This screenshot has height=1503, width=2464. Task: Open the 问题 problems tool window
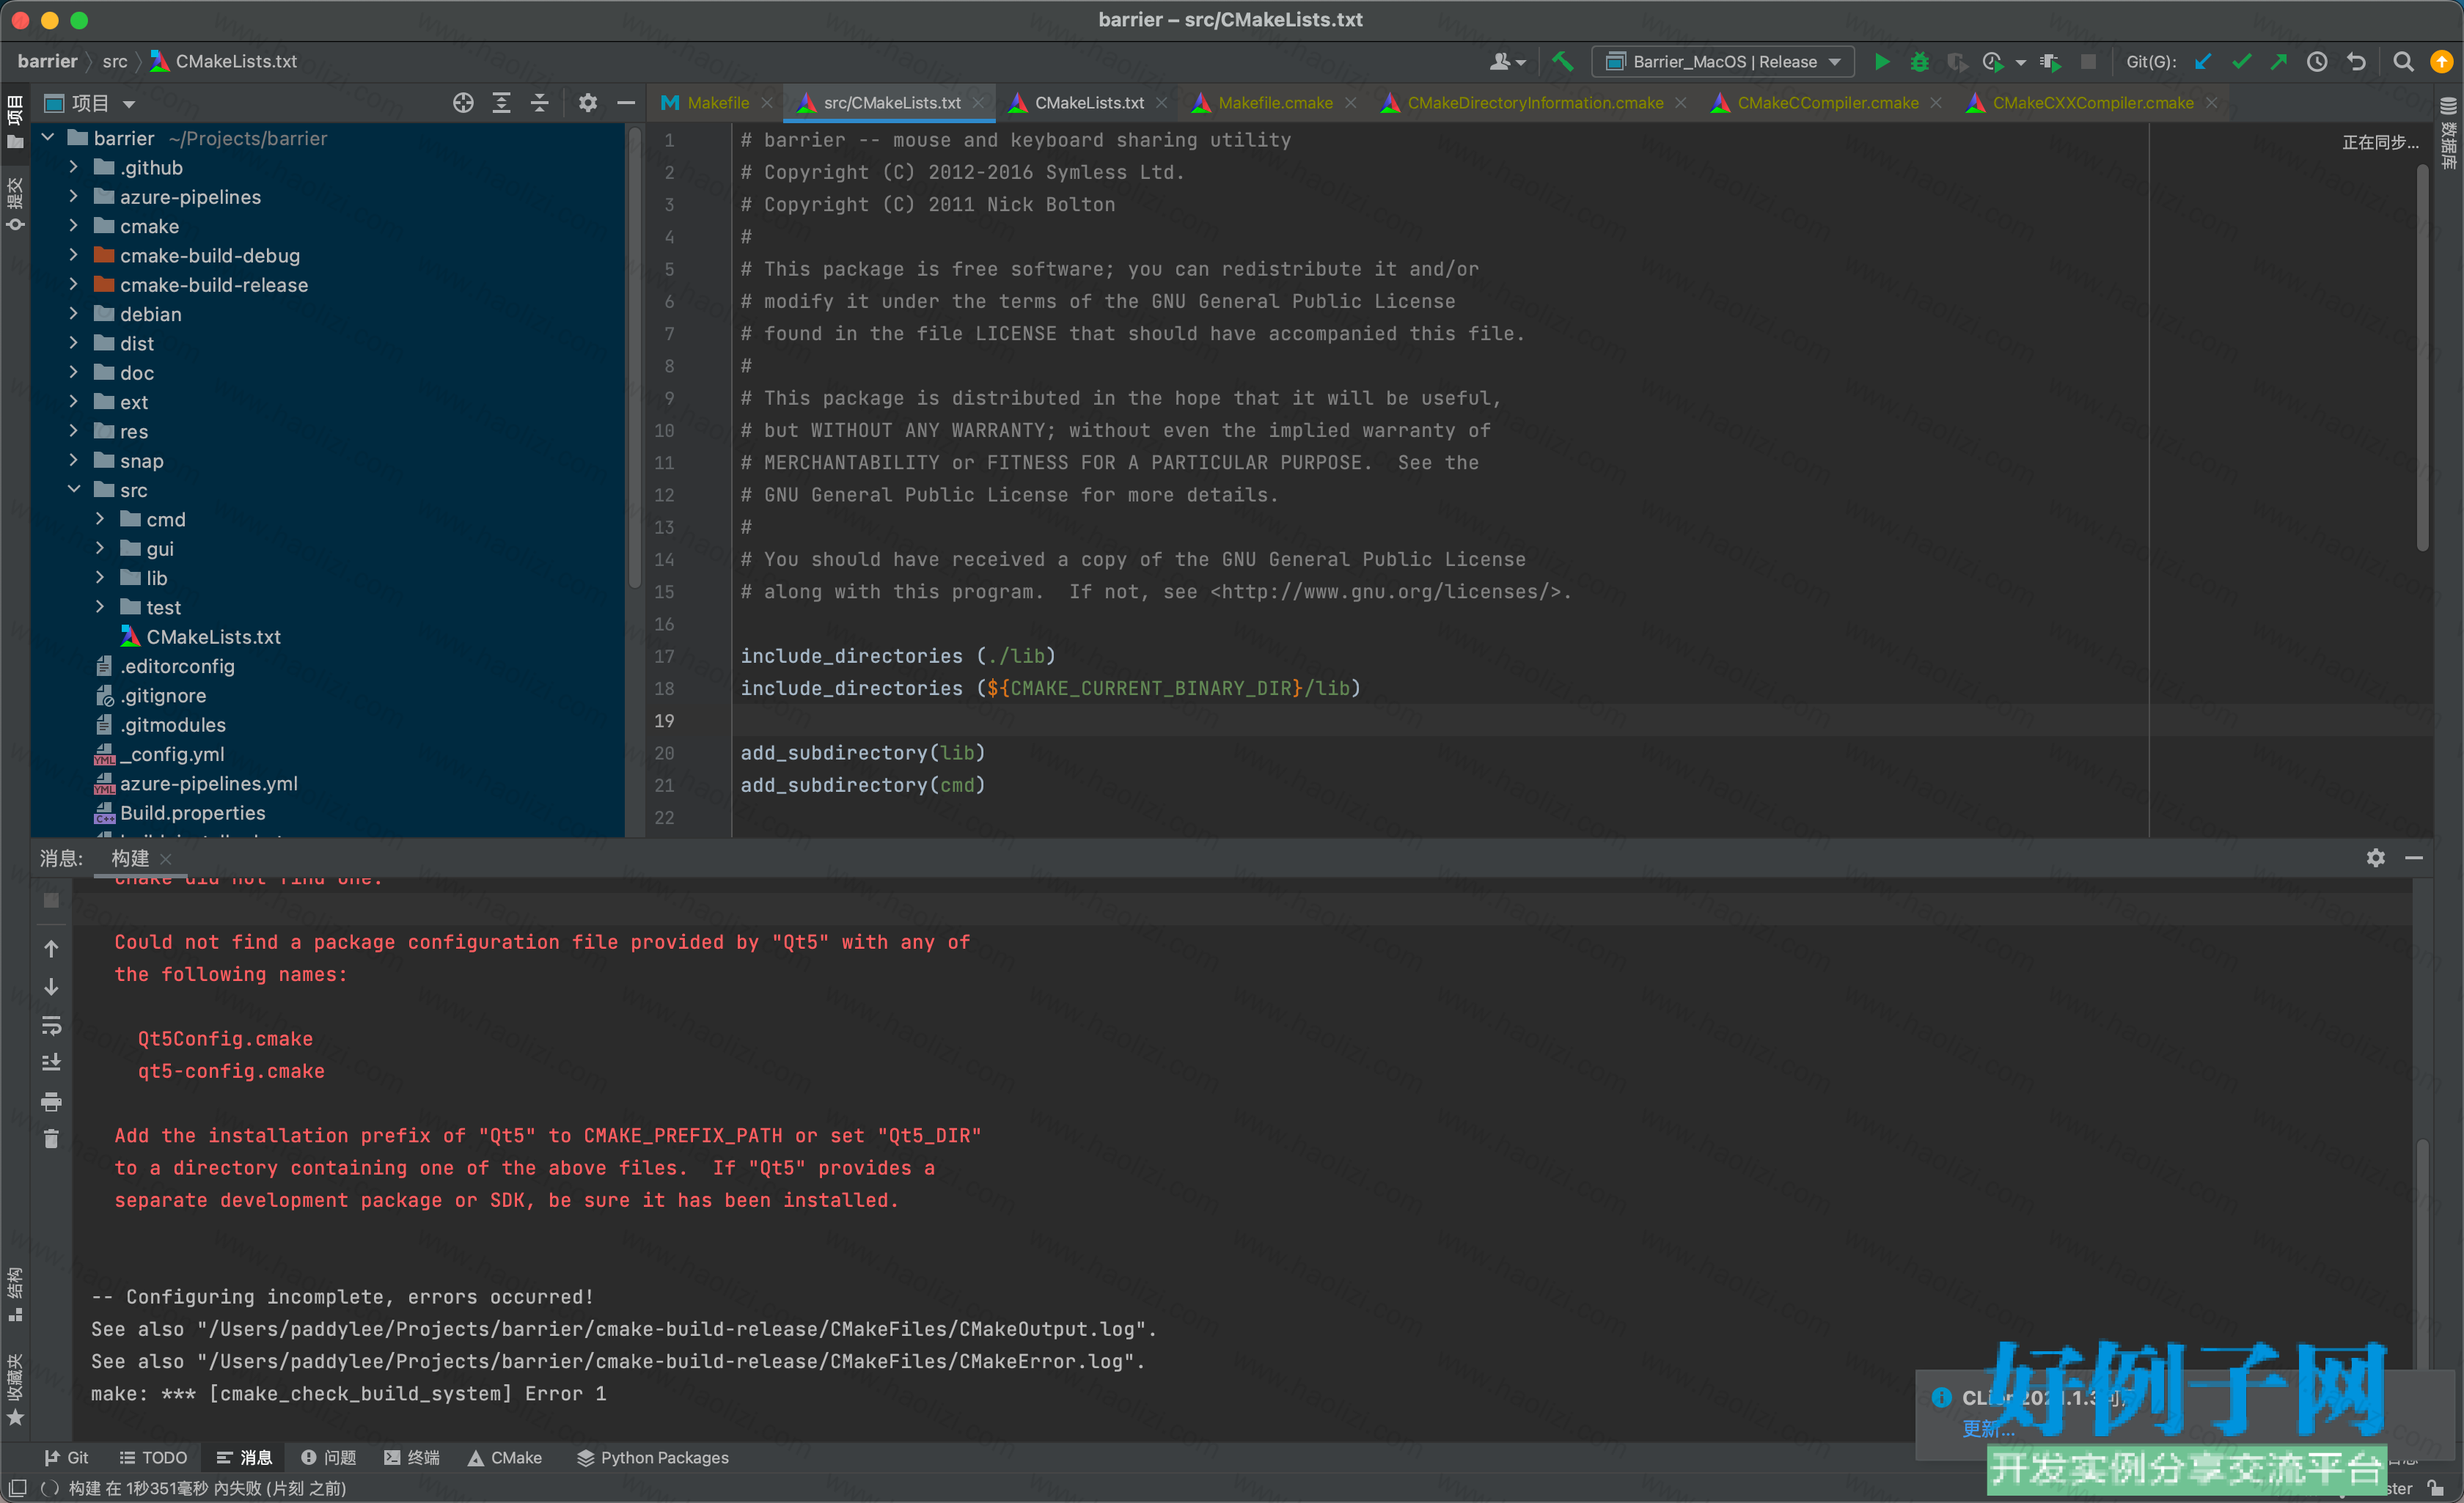(x=329, y=1458)
